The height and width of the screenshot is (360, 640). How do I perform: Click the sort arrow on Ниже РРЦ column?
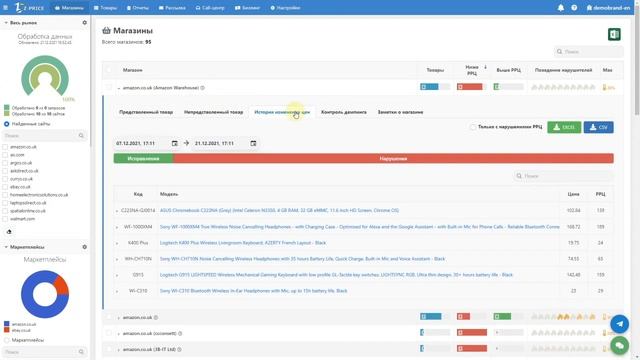point(485,67)
